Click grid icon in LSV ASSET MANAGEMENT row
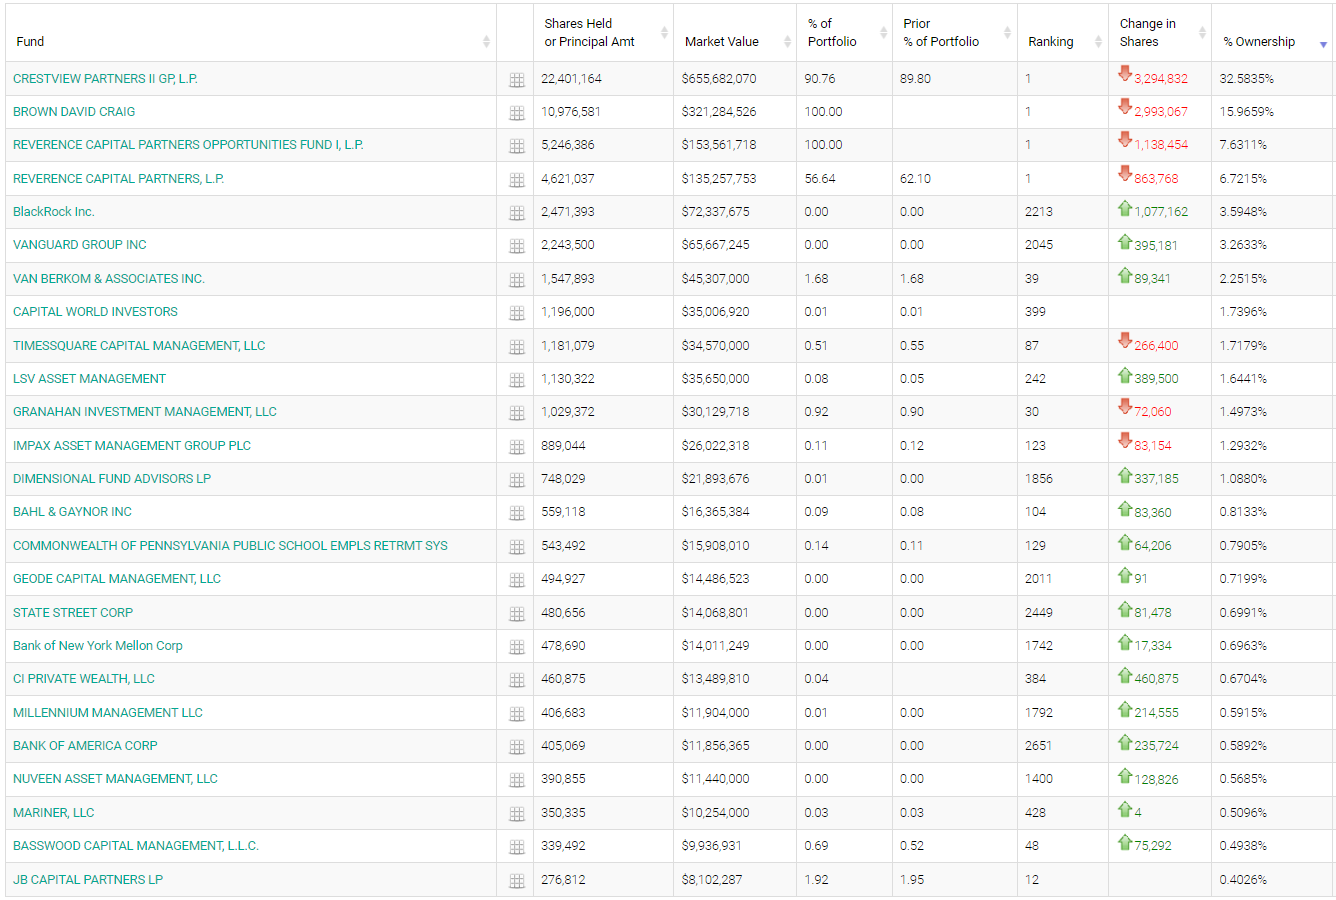 [x=517, y=380]
